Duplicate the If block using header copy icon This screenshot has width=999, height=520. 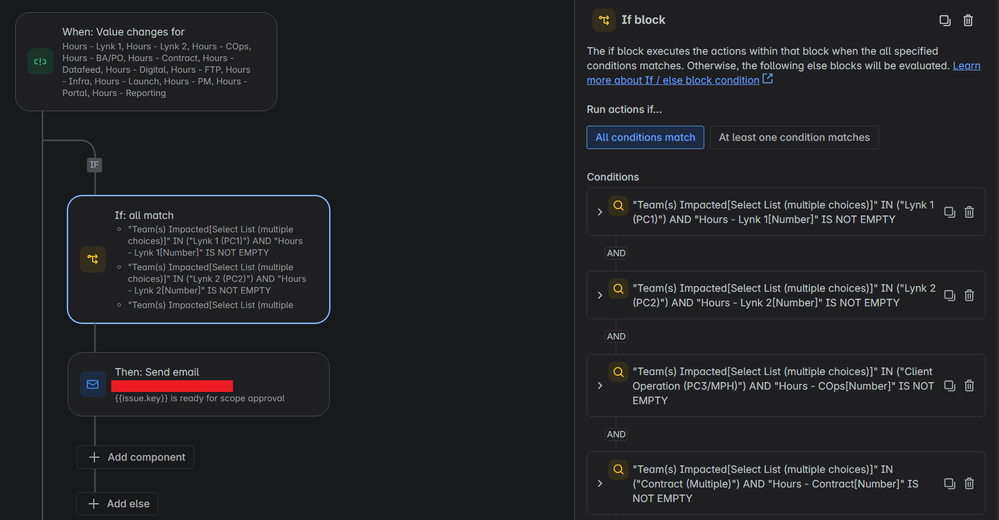click(x=945, y=20)
